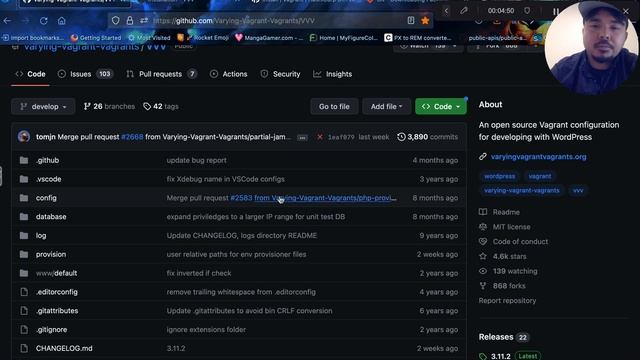View the 42 tags link
Screen dimensions: 640x360
(x=161, y=107)
